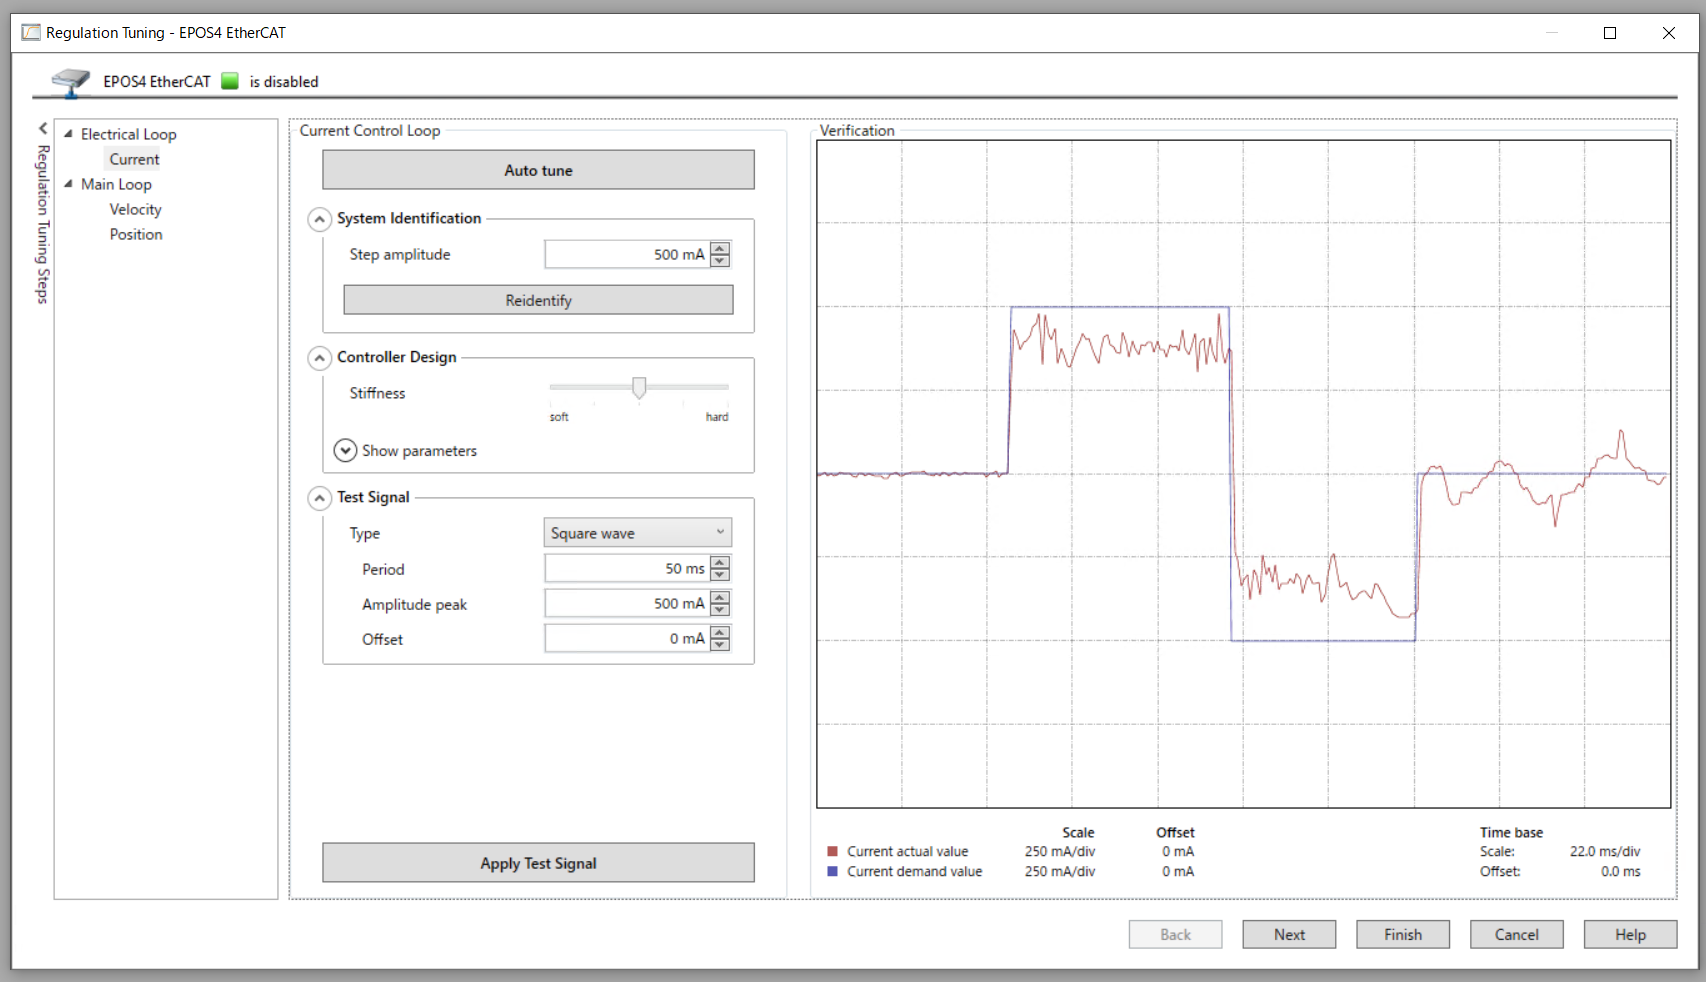Select Current in the tuning steps tree
The height and width of the screenshot is (982, 1706).
pos(134,159)
